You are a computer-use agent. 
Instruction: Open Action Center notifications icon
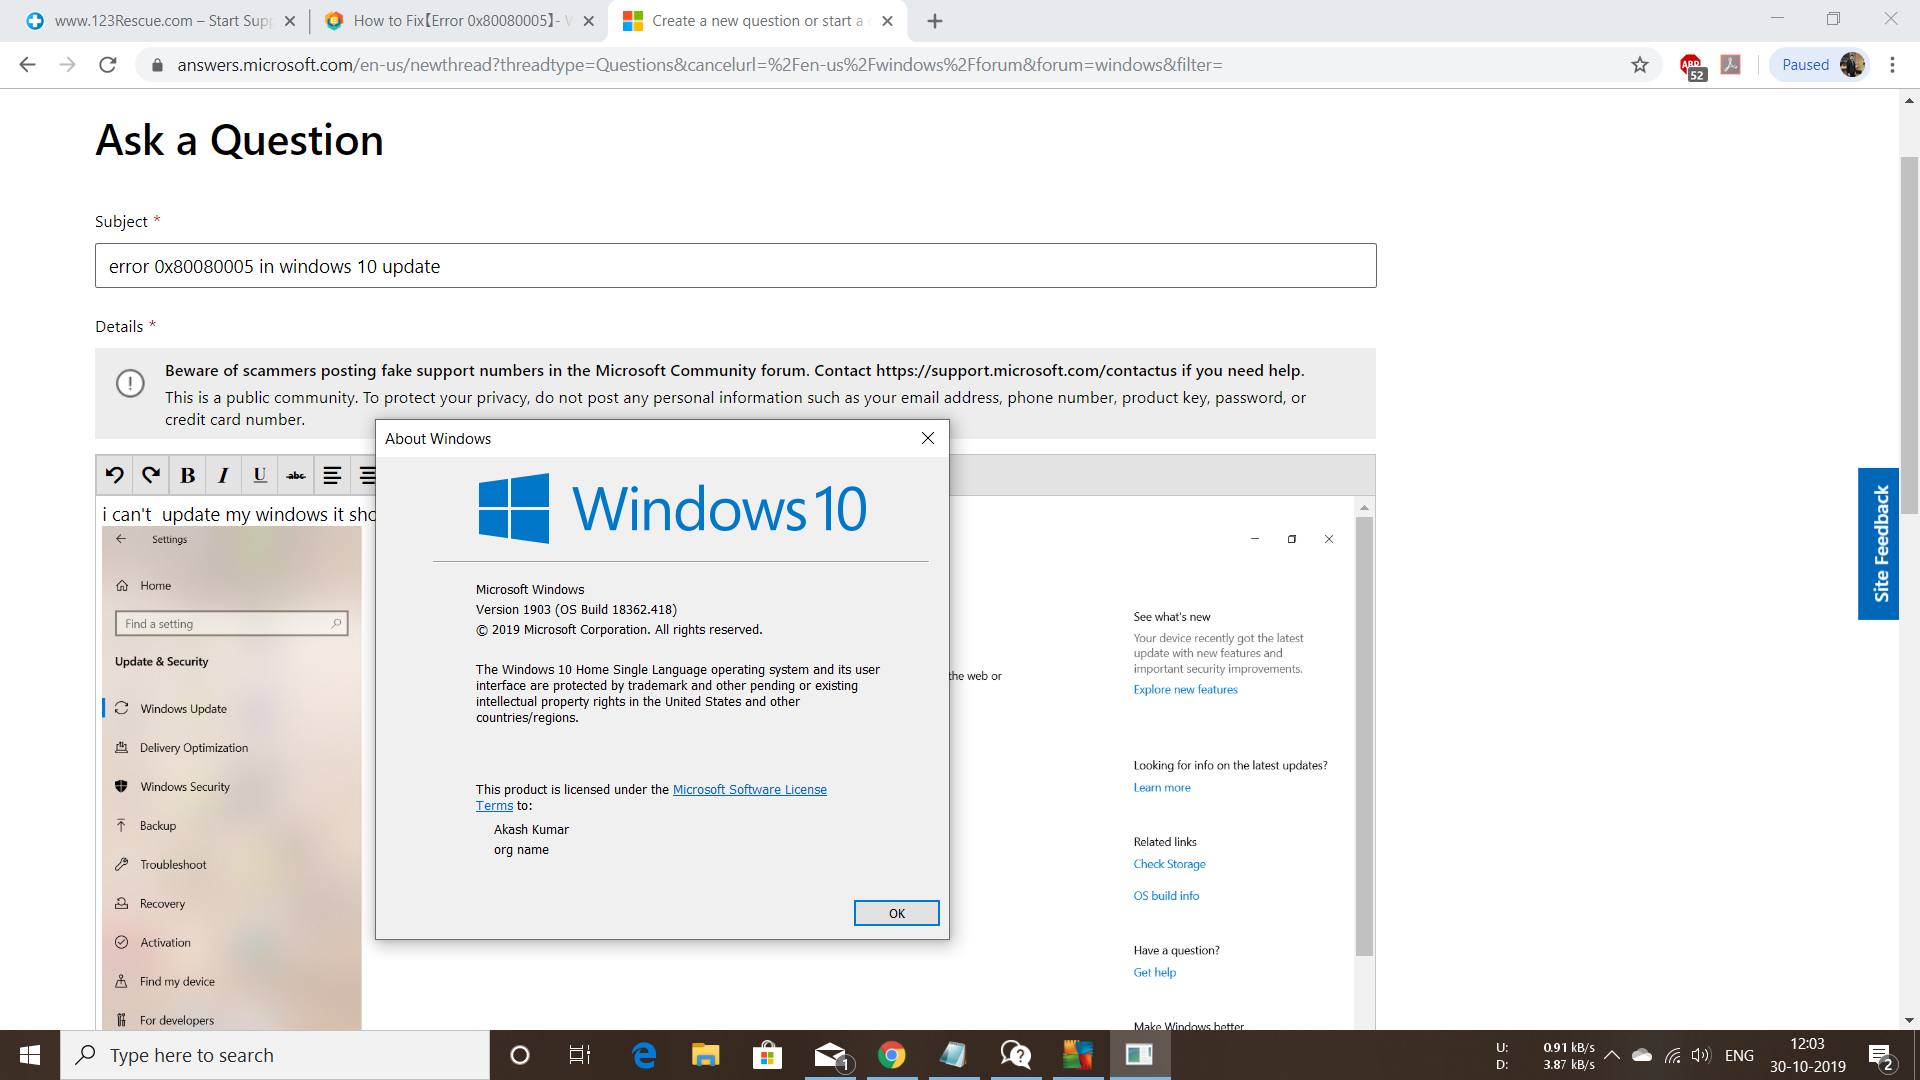click(1880, 1055)
